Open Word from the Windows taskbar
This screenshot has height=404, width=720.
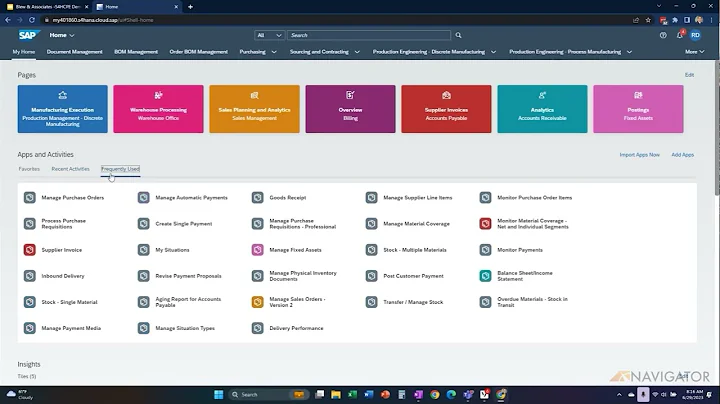pyautogui.click(x=369, y=394)
